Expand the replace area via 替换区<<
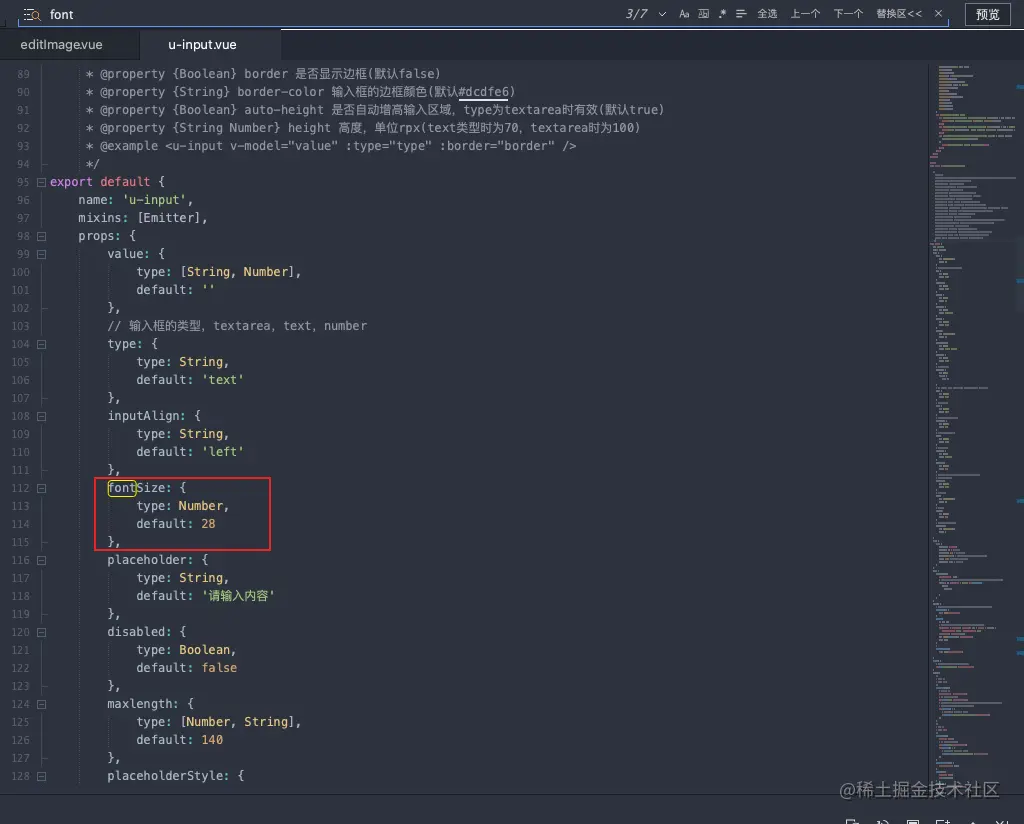 coord(899,14)
